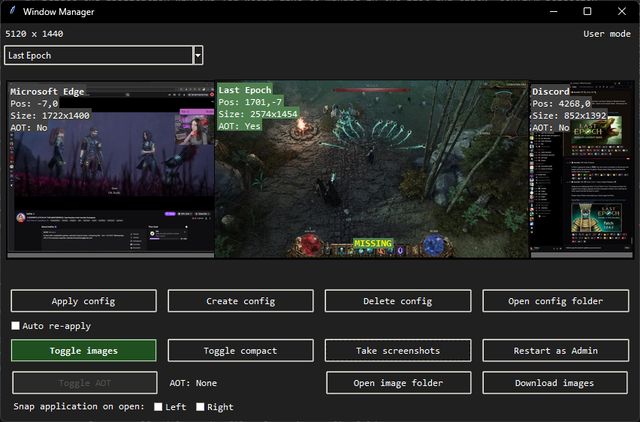Viewport: 640px width, 422px height.
Task: Switch to compact view with Toggle compact
Action: [x=240, y=351]
